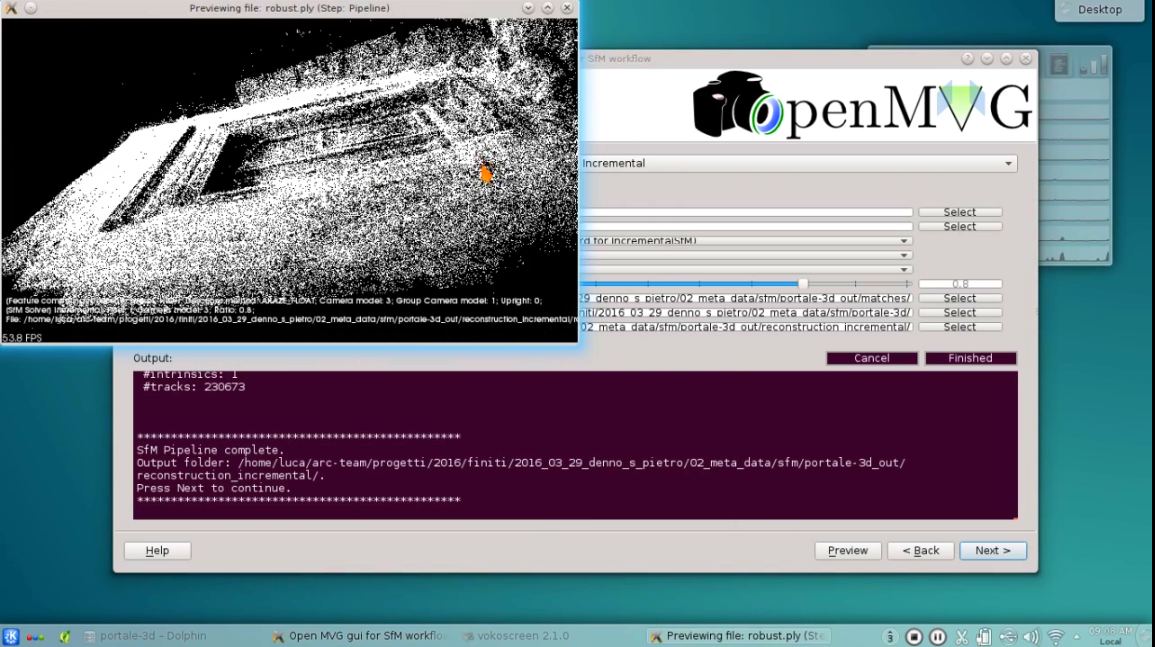Screen dimensions: 1155x647
Task: Open the USB device notifier tray icon
Action: pyautogui.click(x=1008, y=636)
